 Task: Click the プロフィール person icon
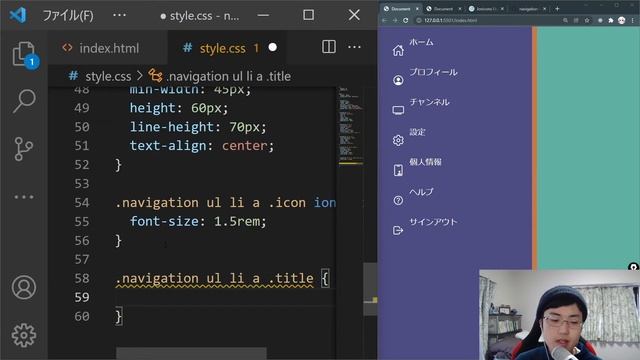[398, 80]
